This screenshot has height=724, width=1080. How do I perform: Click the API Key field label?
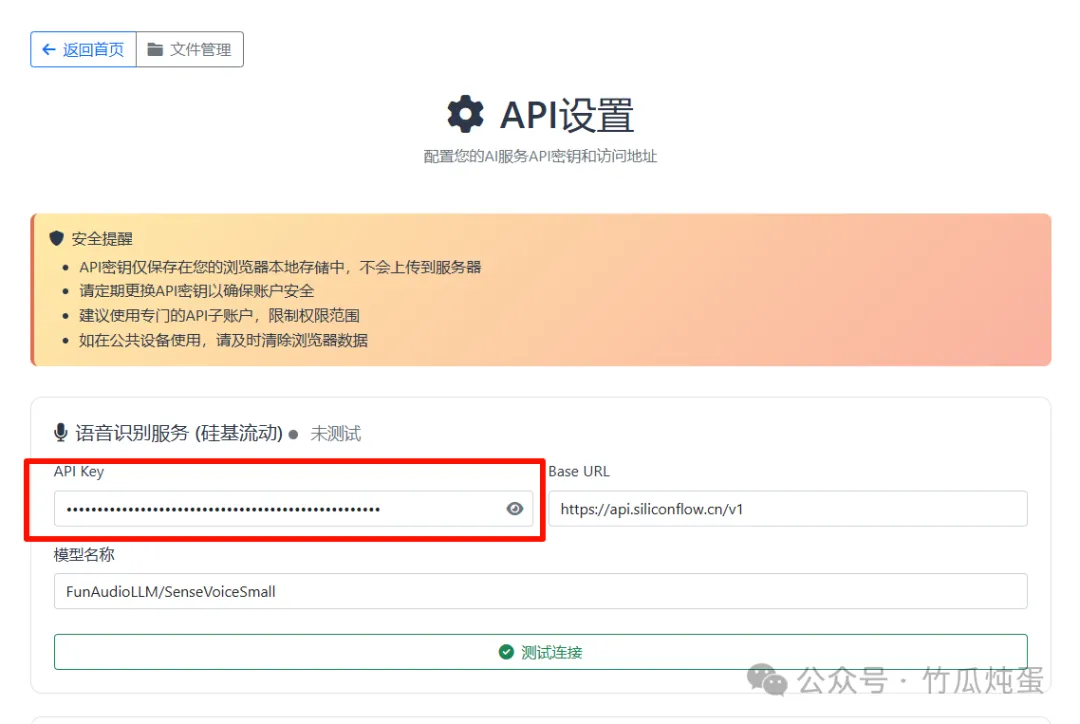(x=79, y=472)
